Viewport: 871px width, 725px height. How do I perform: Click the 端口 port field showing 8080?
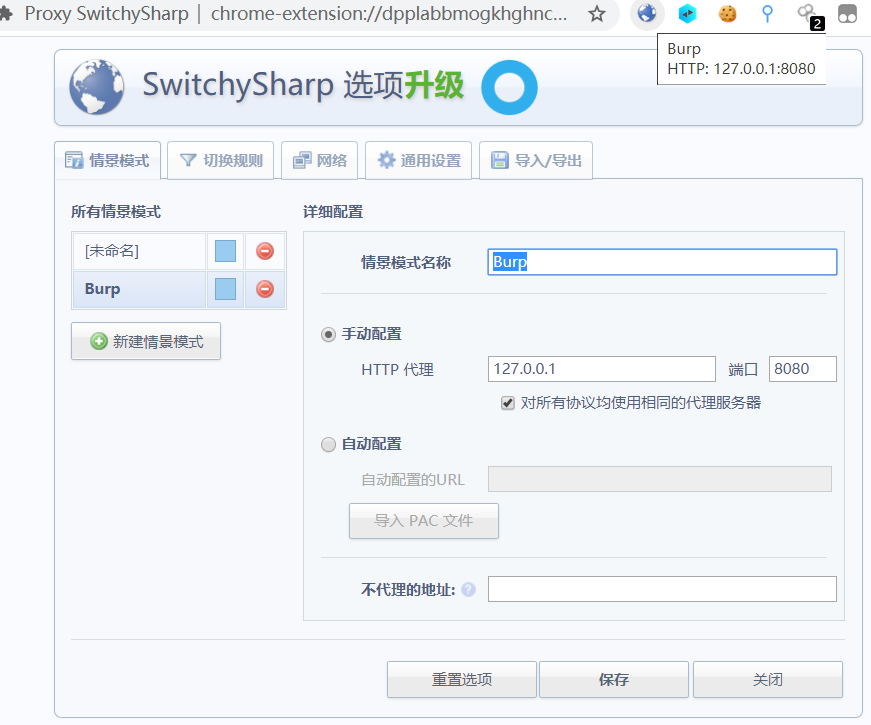tap(803, 369)
